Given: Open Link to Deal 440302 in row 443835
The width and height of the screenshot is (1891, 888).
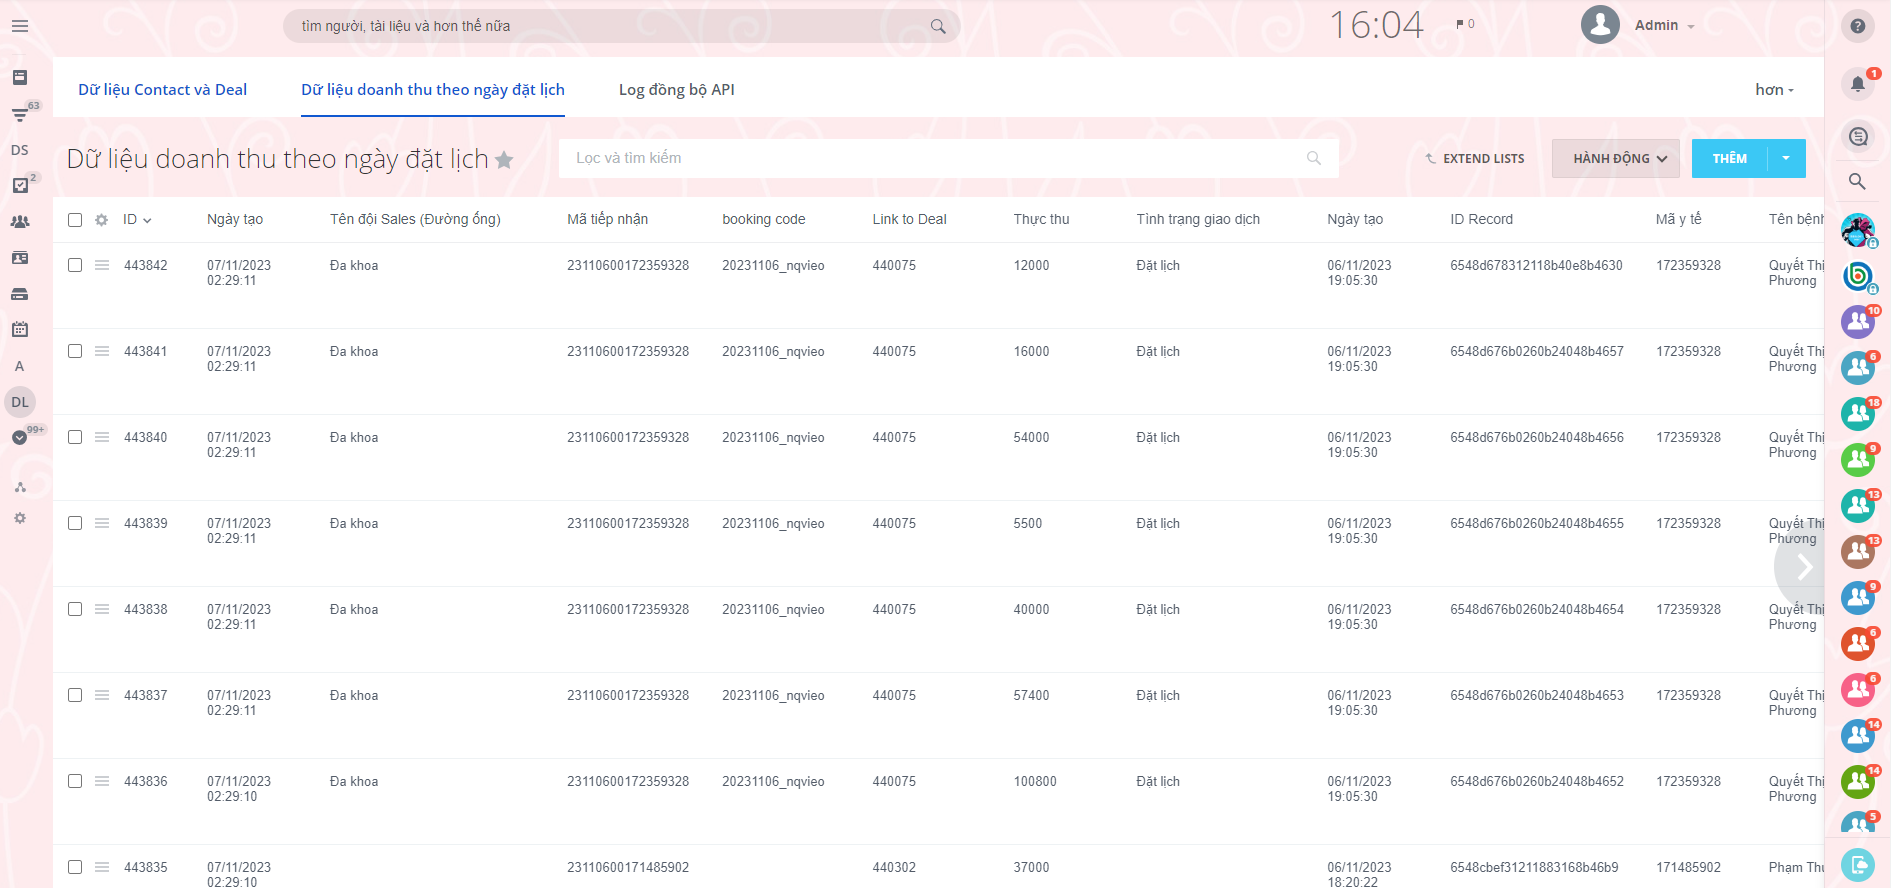Looking at the screenshot, I should [x=894, y=867].
